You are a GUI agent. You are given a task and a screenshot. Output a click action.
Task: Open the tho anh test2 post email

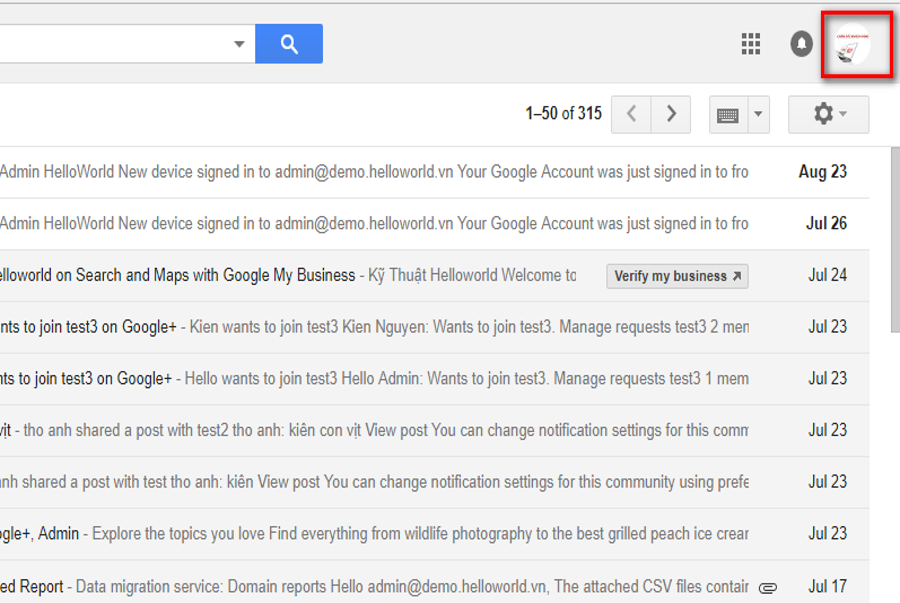(x=435, y=430)
